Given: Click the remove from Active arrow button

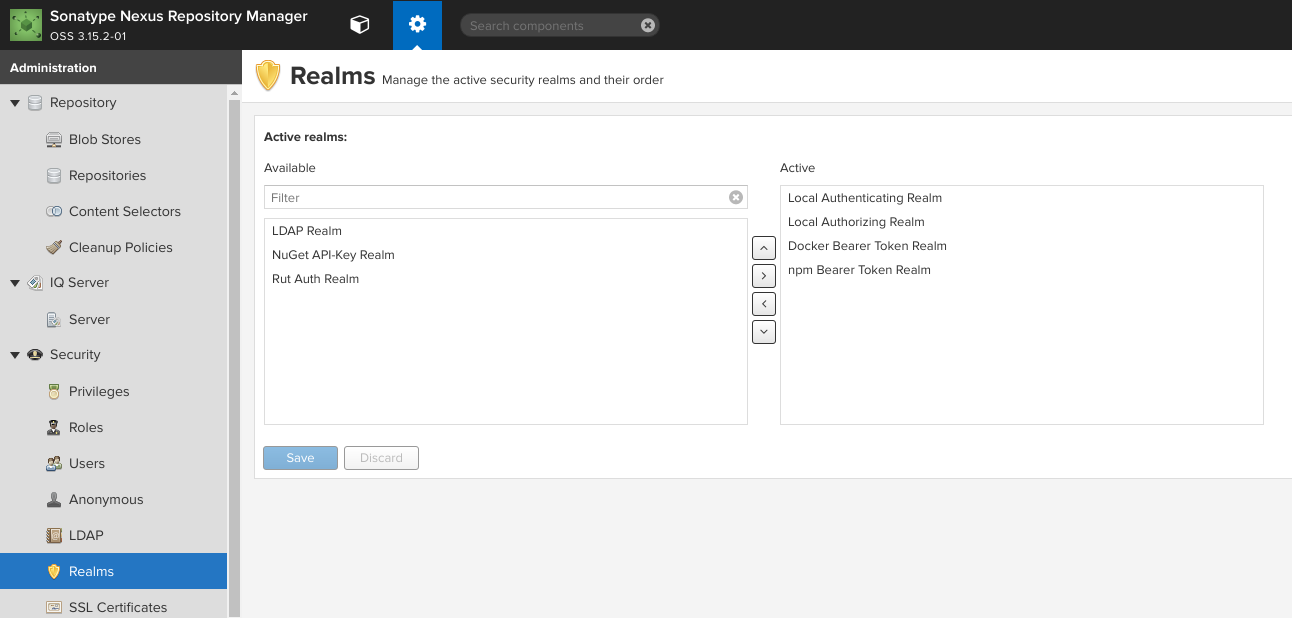Looking at the screenshot, I should click(764, 303).
